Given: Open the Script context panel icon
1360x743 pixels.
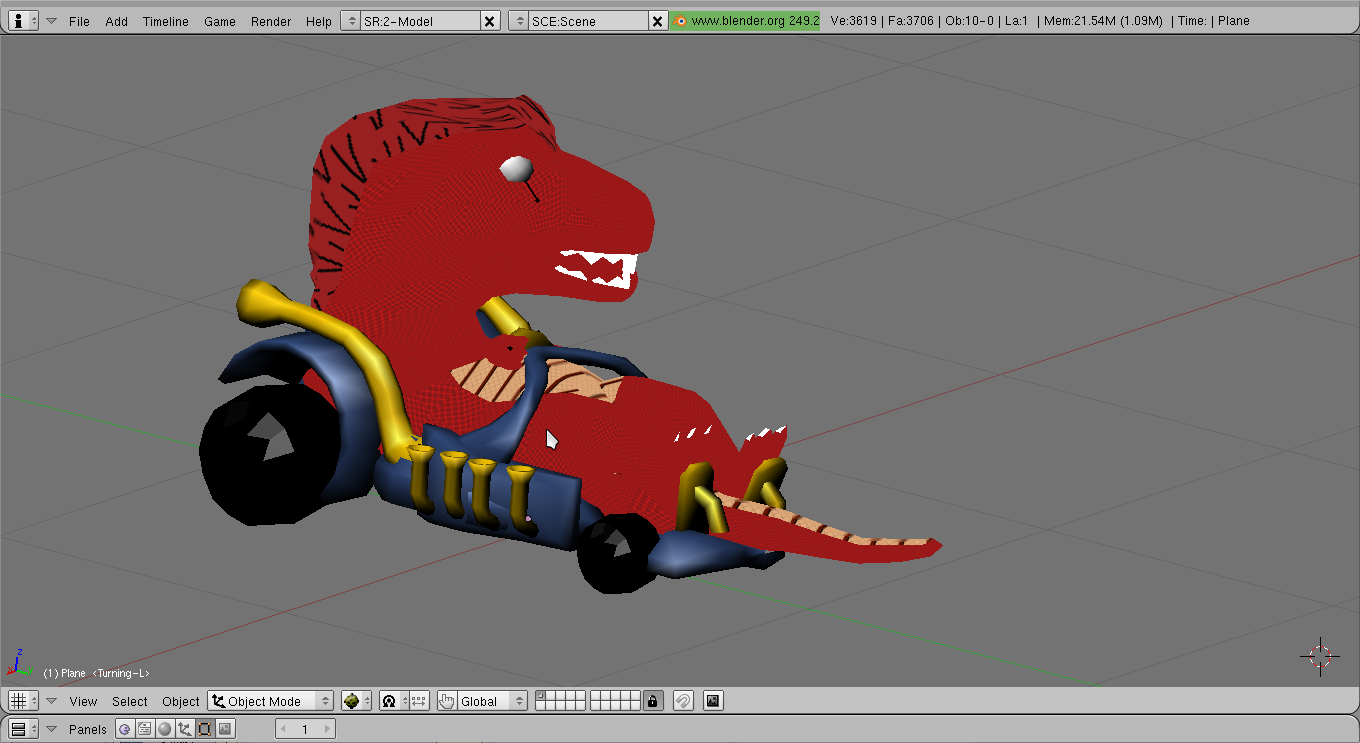Looking at the screenshot, I should click(x=145, y=729).
